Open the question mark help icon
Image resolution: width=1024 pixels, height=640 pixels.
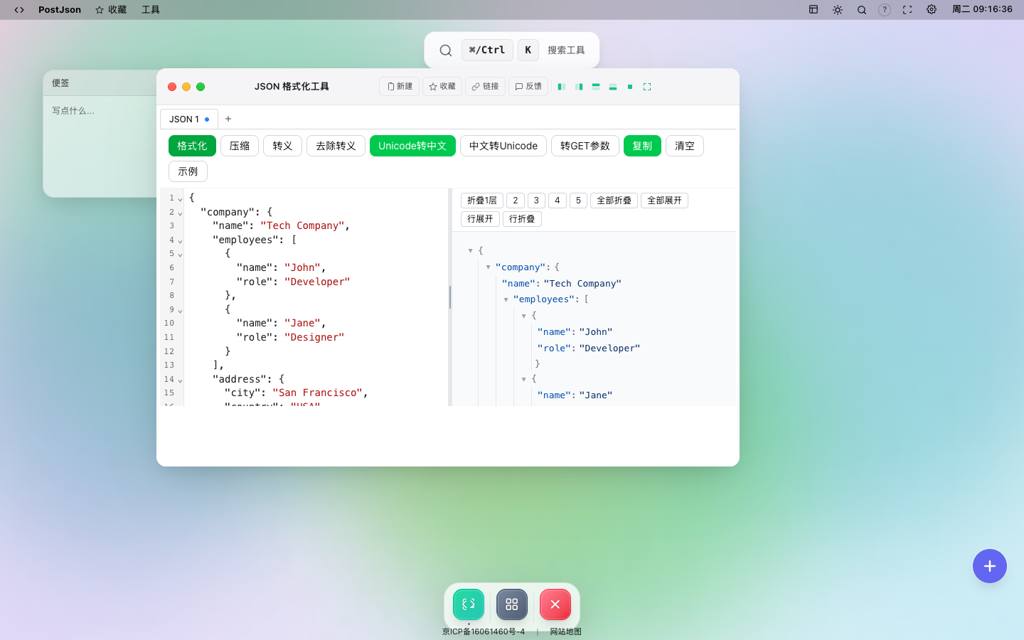click(x=884, y=10)
